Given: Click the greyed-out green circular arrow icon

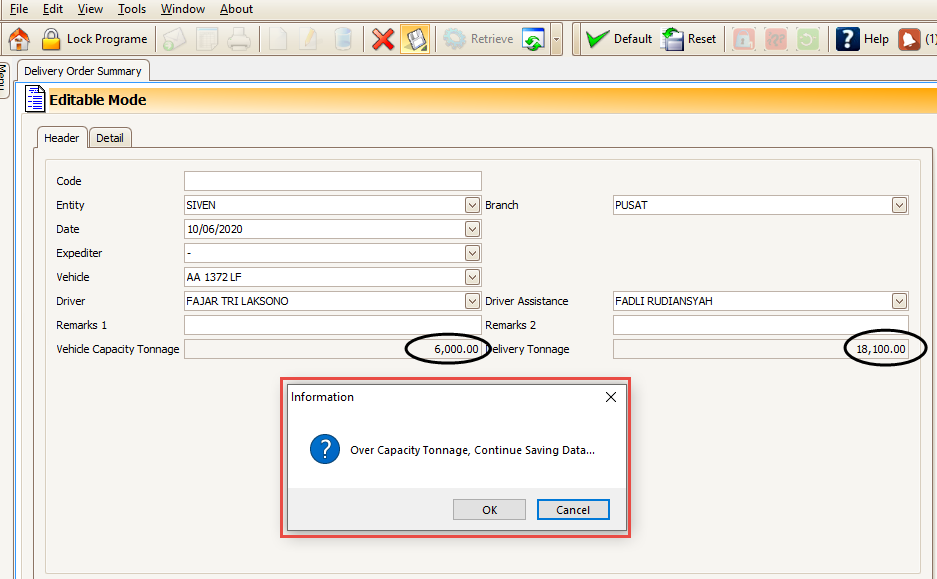Looking at the screenshot, I should click(808, 39).
